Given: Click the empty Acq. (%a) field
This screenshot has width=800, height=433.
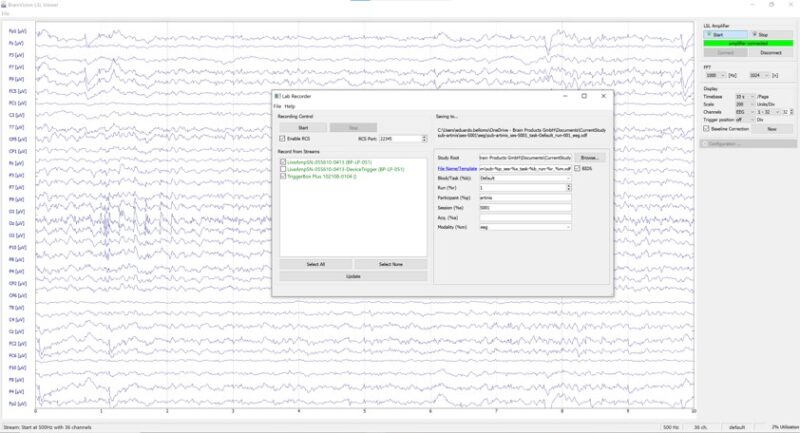Looking at the screenshot, I should coord(525,218).
